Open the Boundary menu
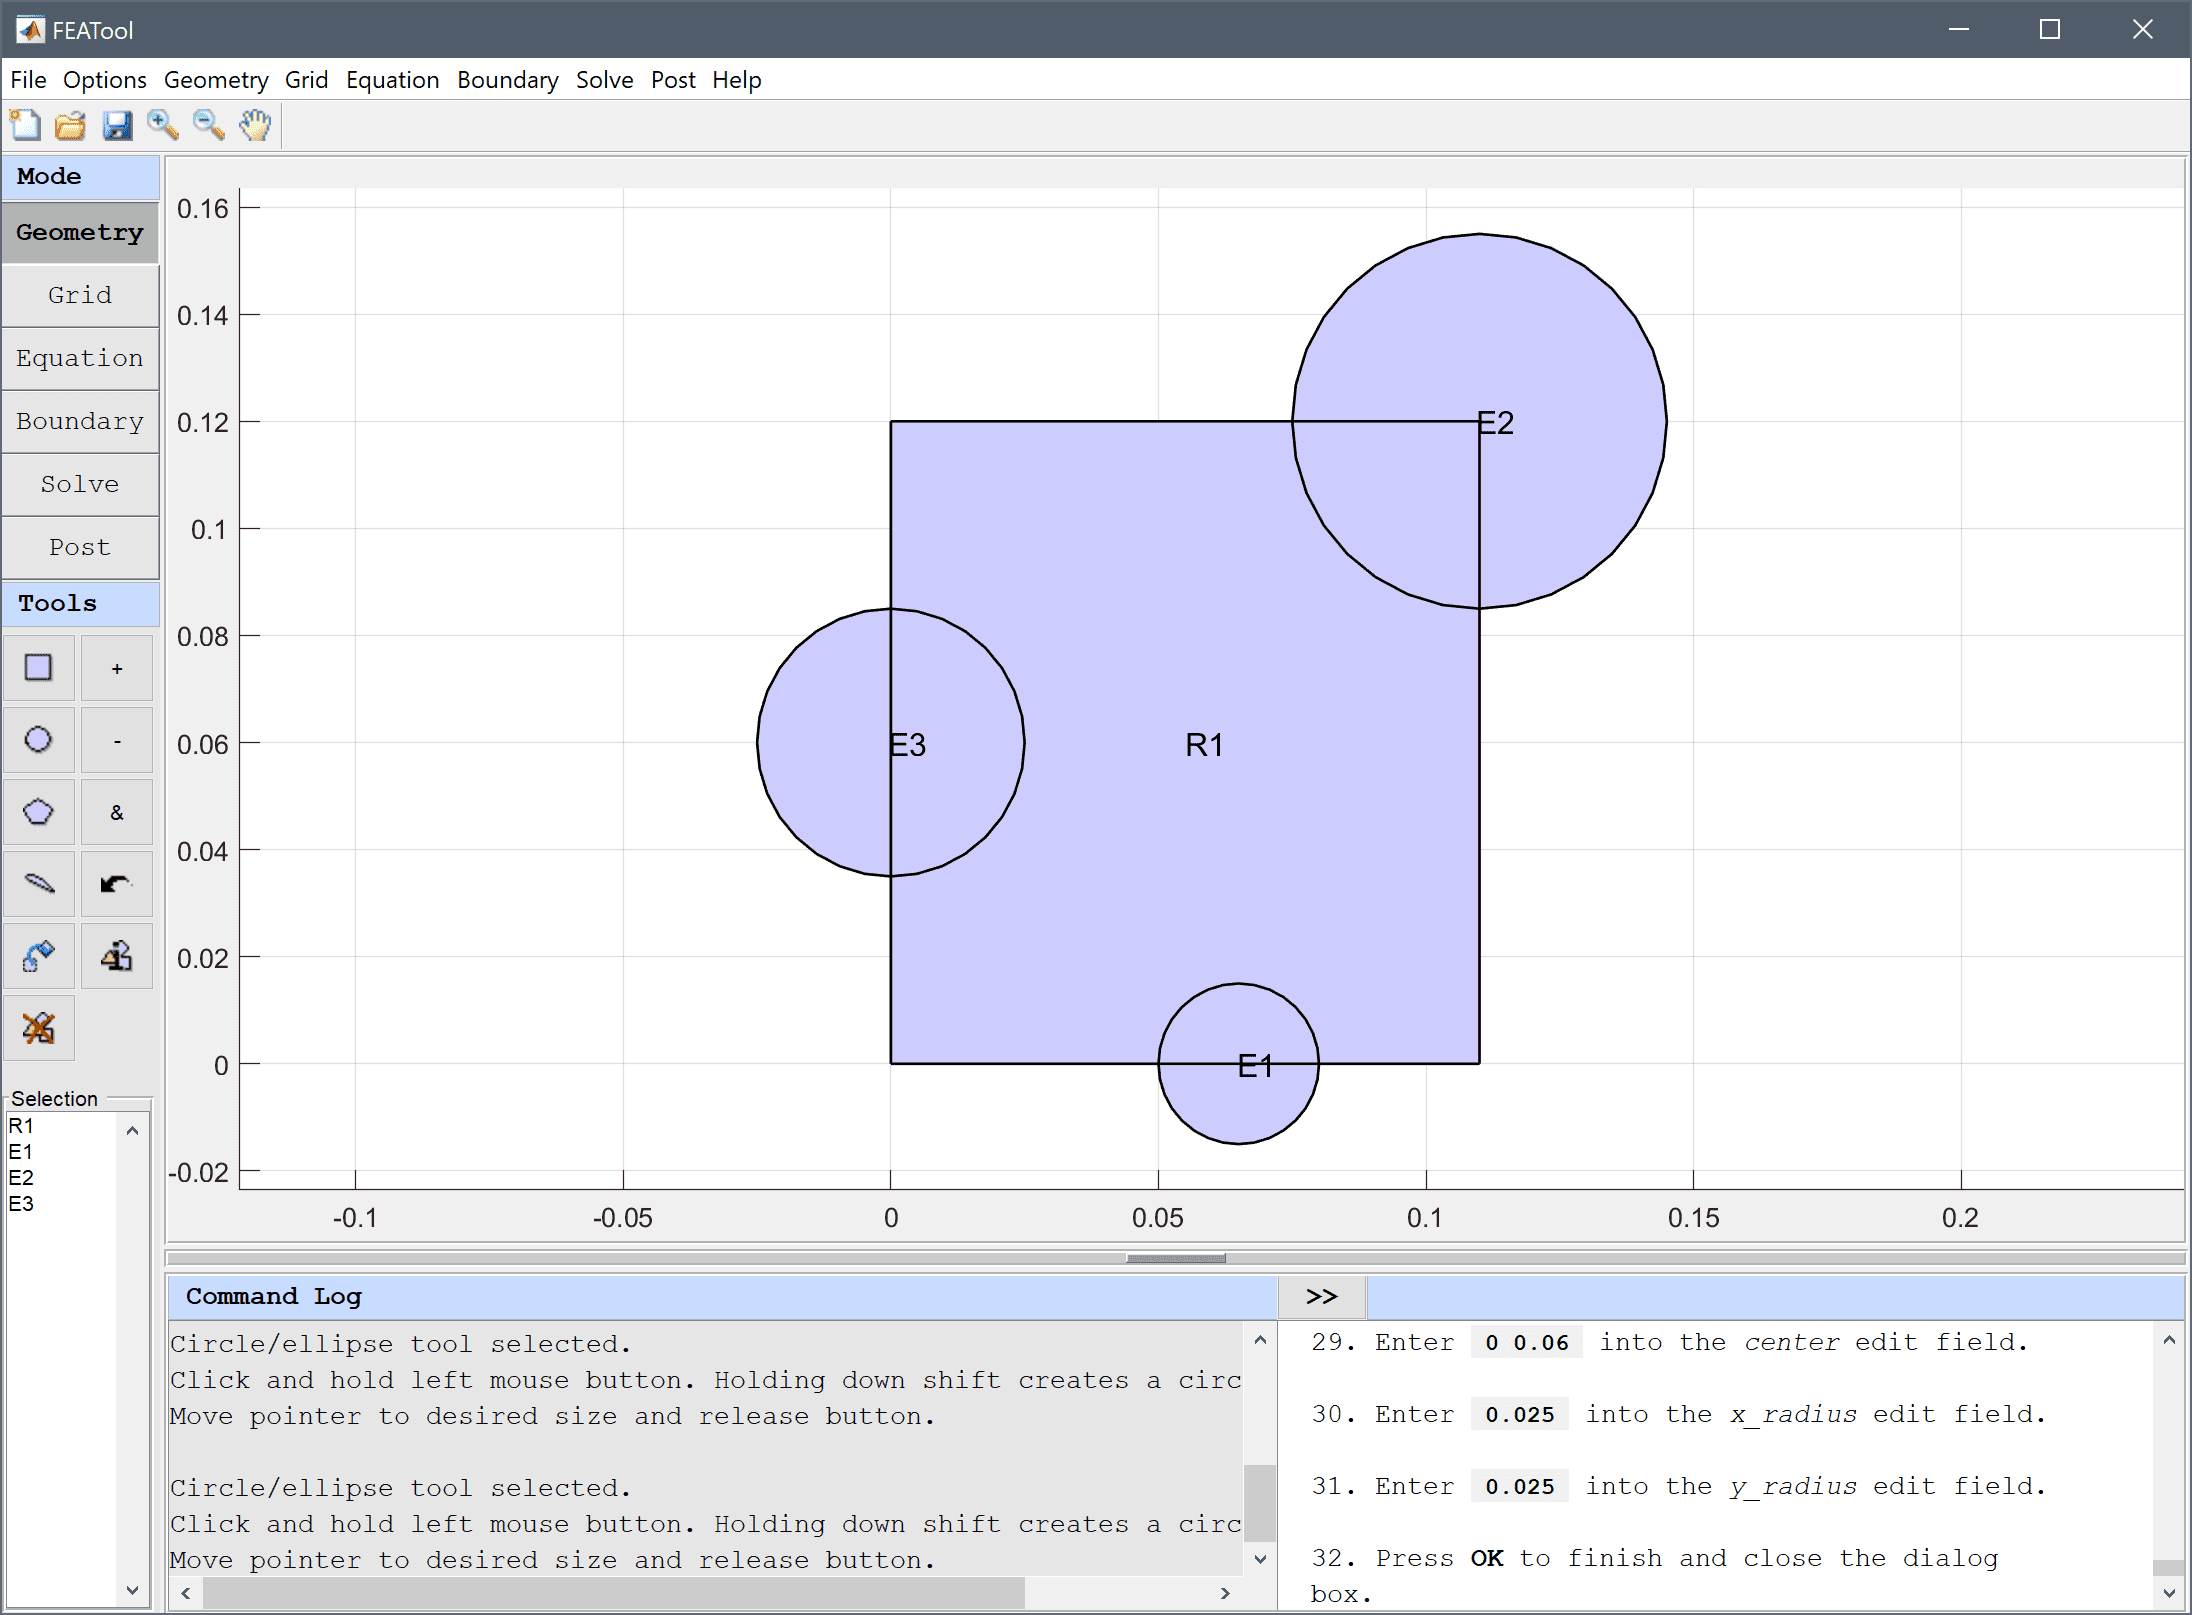The height and width of the screenshot is (1615, 2192). 507,79
